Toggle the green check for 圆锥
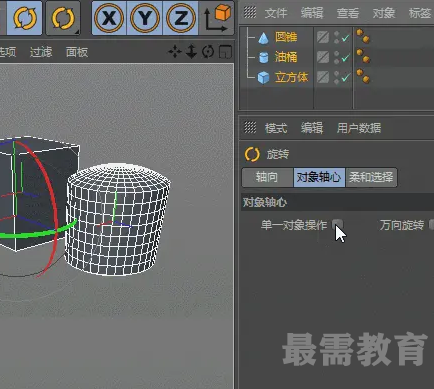Image resolution: width=434 pixels, height=389 pixels. [x=345, y=38]
